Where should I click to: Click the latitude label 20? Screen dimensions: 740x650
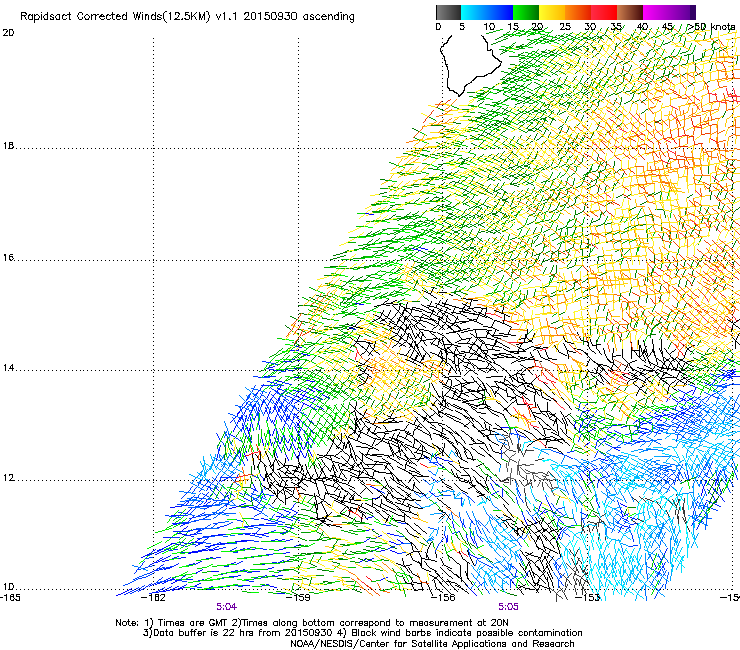[8, 33]
